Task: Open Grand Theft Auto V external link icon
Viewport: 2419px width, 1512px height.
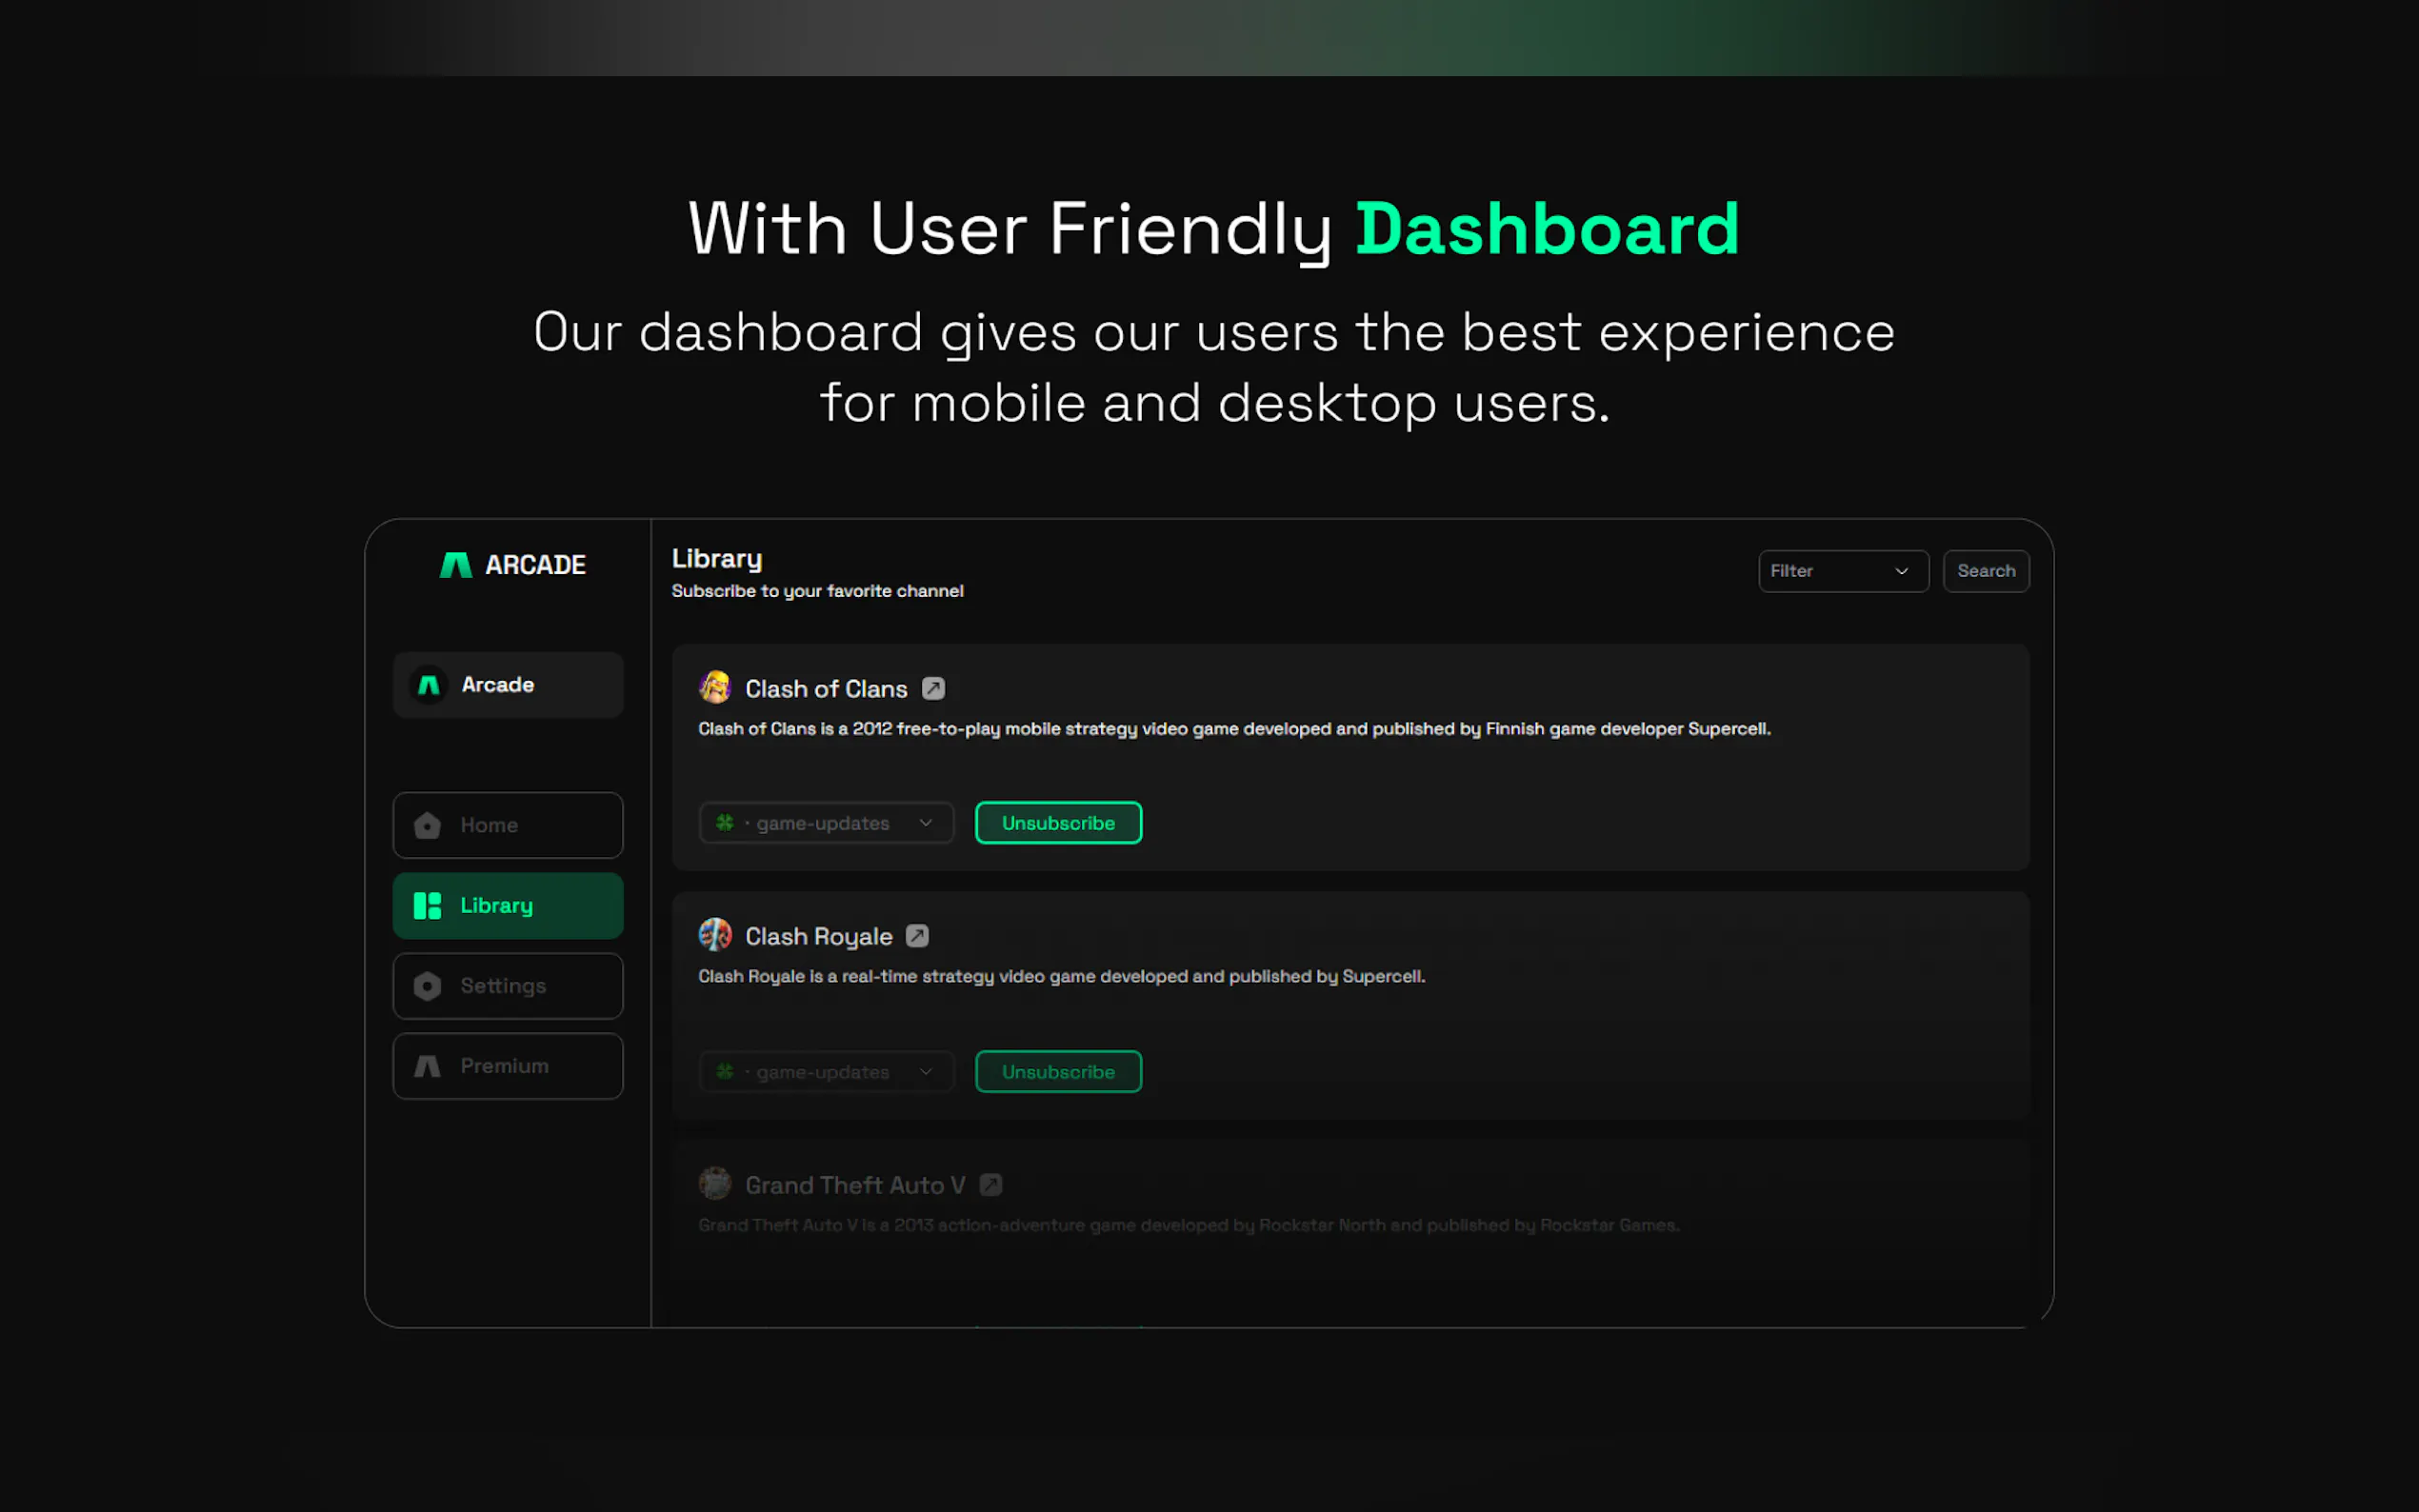Action: [x=990, y=1185]
